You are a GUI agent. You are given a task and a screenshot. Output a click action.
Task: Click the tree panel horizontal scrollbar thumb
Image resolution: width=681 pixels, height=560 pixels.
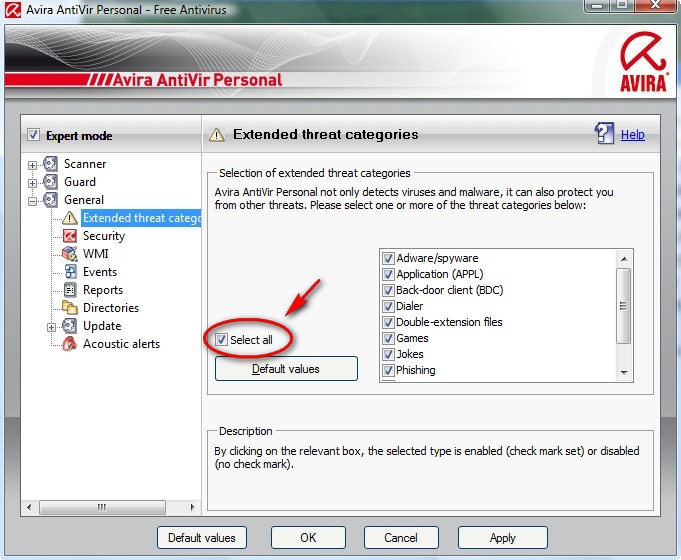click(102, 507)
